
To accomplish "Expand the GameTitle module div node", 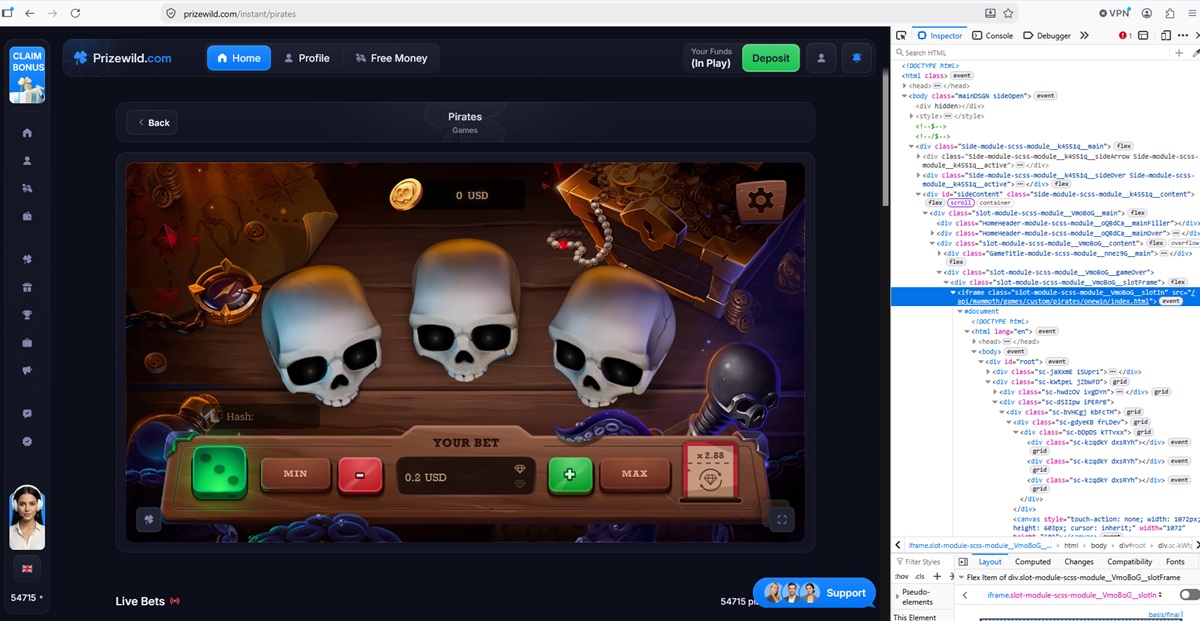I will (939, 253).
